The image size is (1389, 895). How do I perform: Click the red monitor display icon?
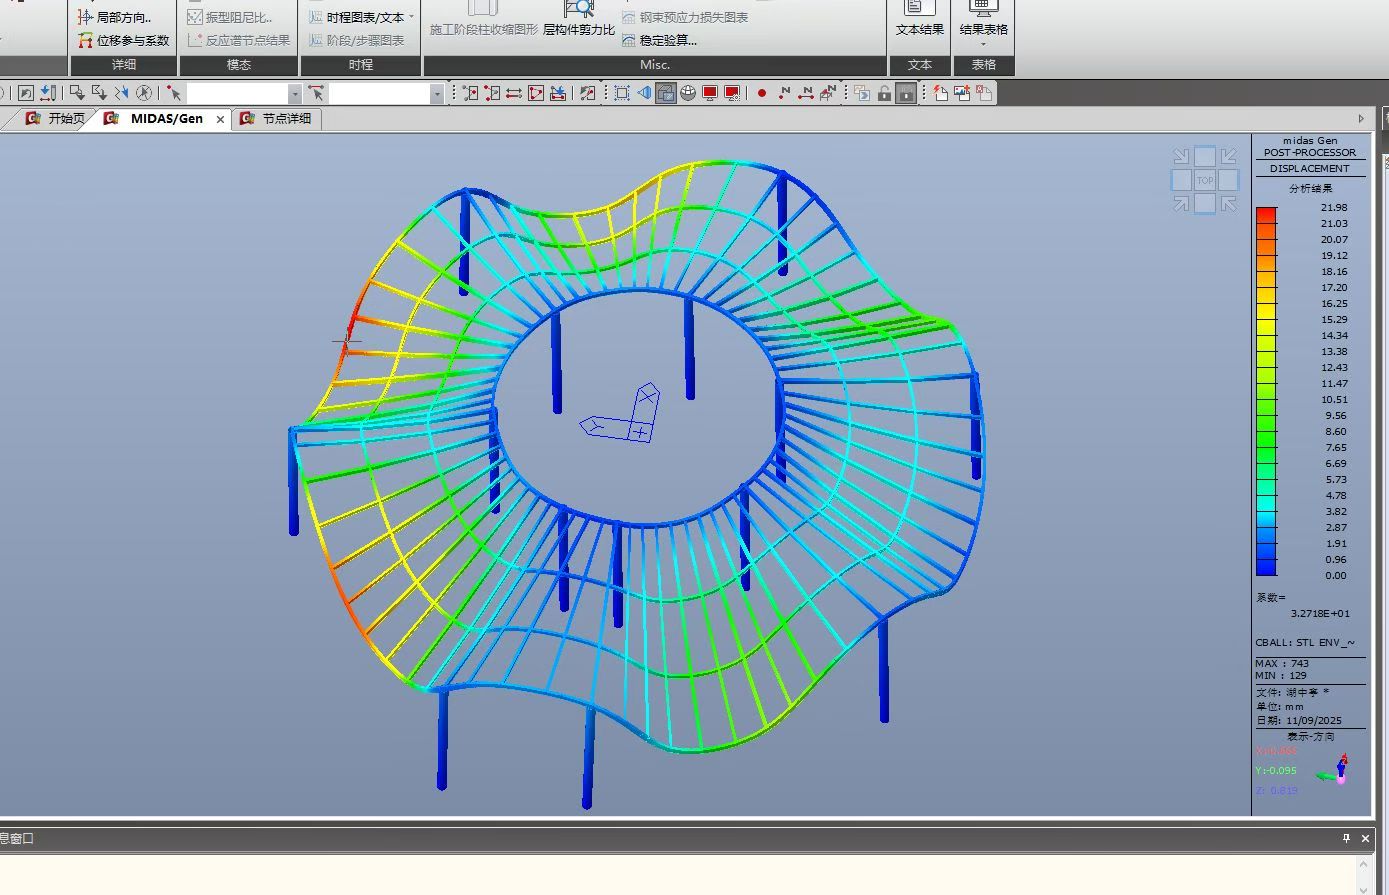tap(710, 93)
